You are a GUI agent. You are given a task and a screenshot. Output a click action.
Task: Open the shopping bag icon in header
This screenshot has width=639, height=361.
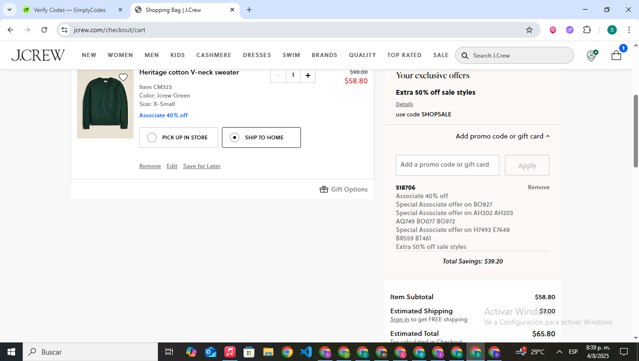(x=616, y=55)
